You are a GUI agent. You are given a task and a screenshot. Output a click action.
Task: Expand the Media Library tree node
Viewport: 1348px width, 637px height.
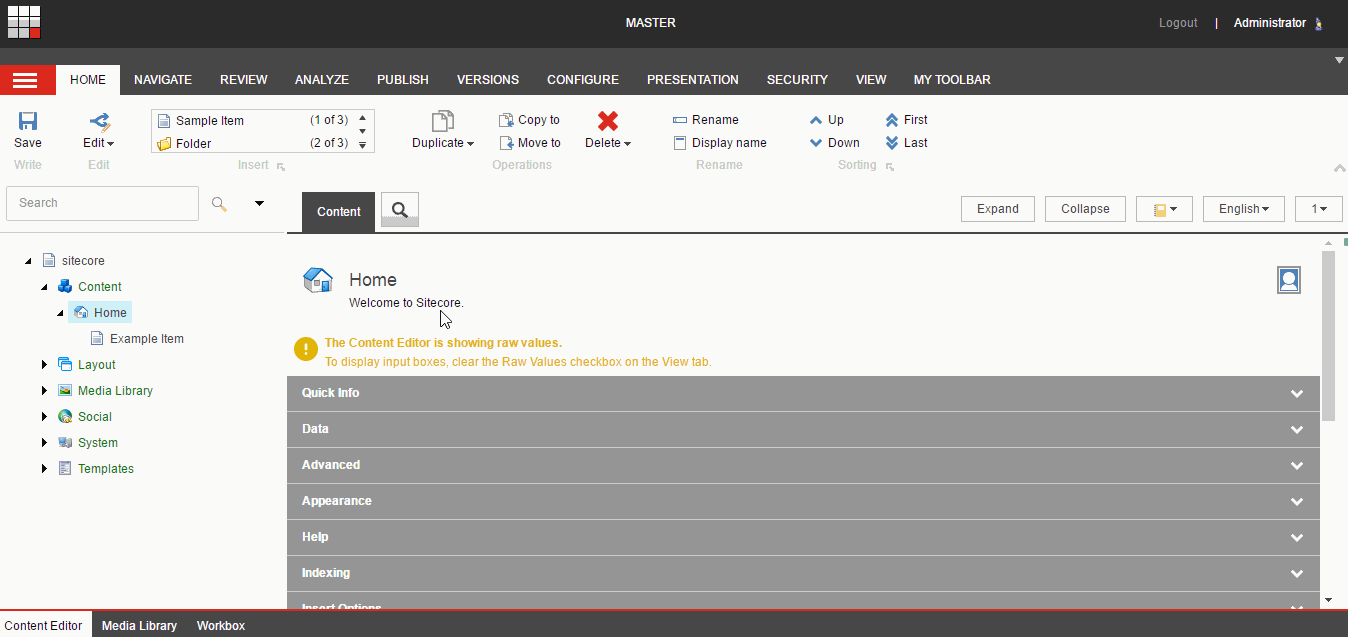pyautogui.click(x=44, y=391)
